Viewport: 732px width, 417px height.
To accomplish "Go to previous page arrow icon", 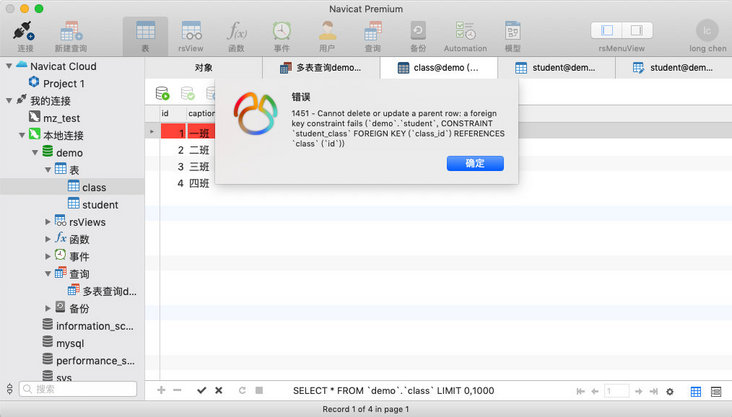I will [595, 391].
